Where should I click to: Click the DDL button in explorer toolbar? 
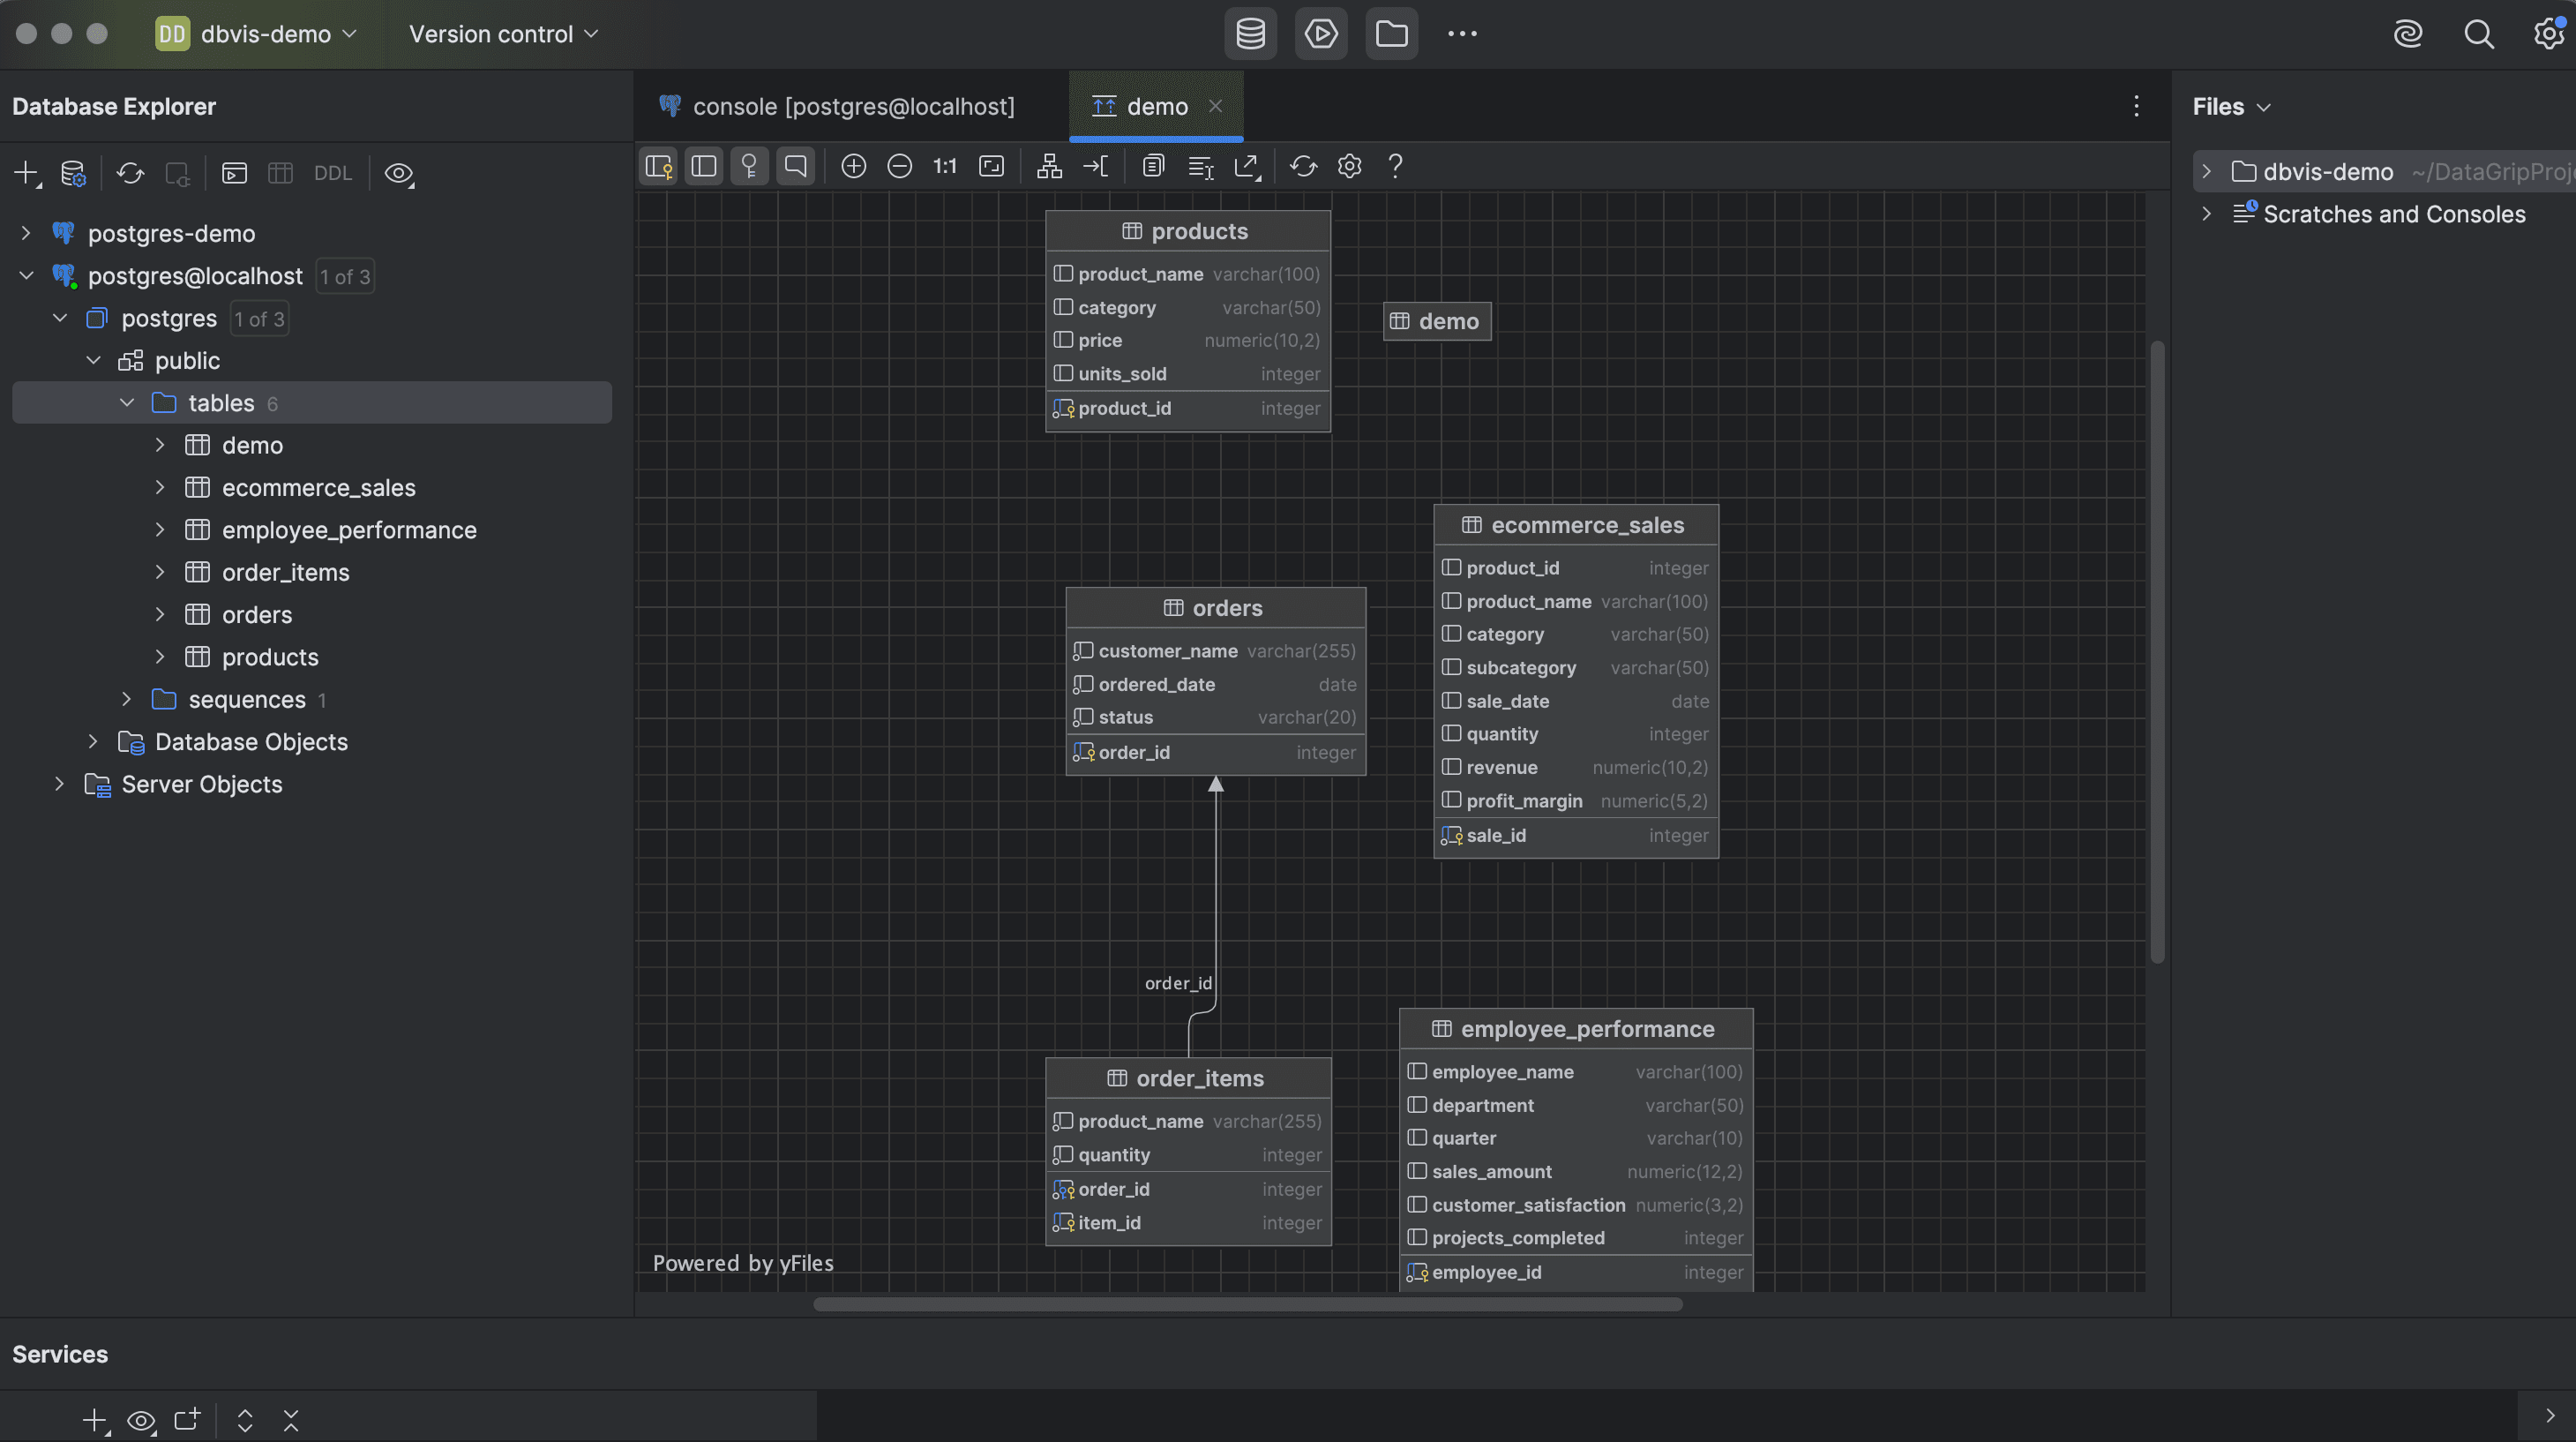click(332, 173)
